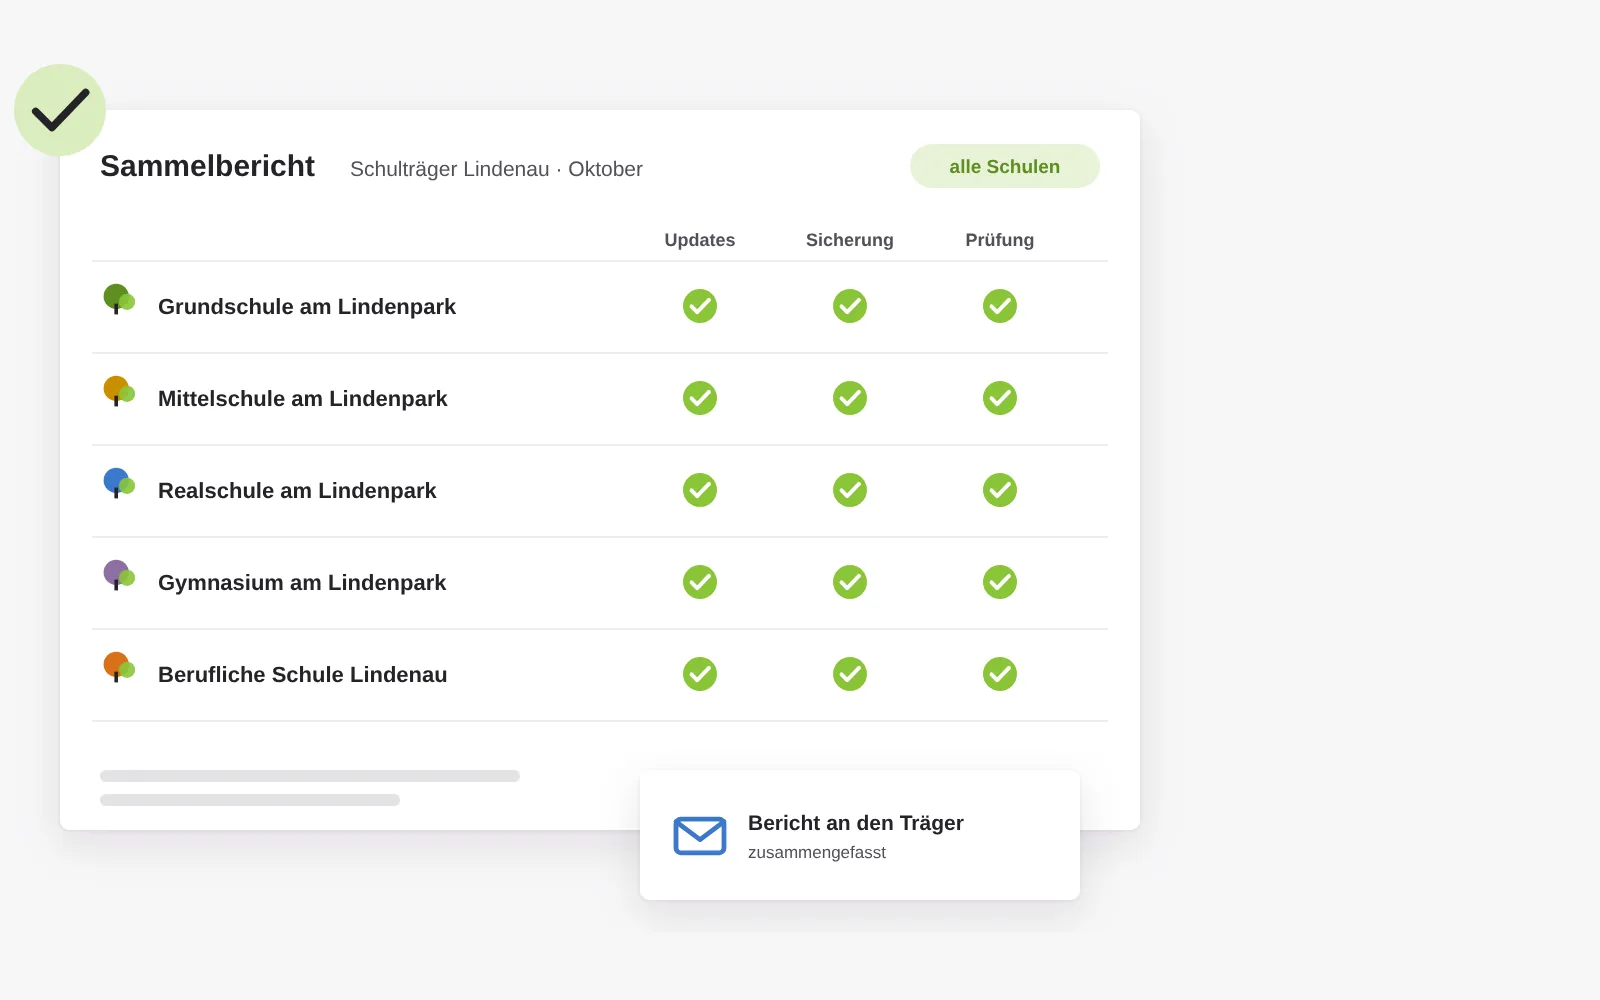Viewport: 1600px width, 1000px height.
Task: Click the 'Schulträger Lindenau · Oktober' subtitle
Action: tap(496, 169)
